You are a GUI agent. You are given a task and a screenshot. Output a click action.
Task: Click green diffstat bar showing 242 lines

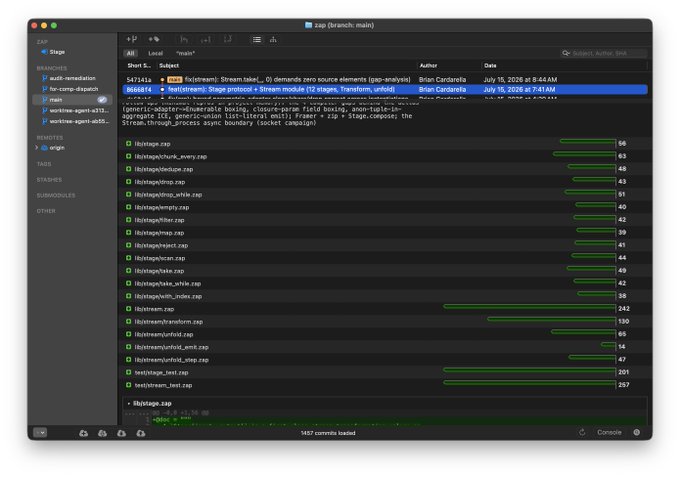click(x=529, y=307)
